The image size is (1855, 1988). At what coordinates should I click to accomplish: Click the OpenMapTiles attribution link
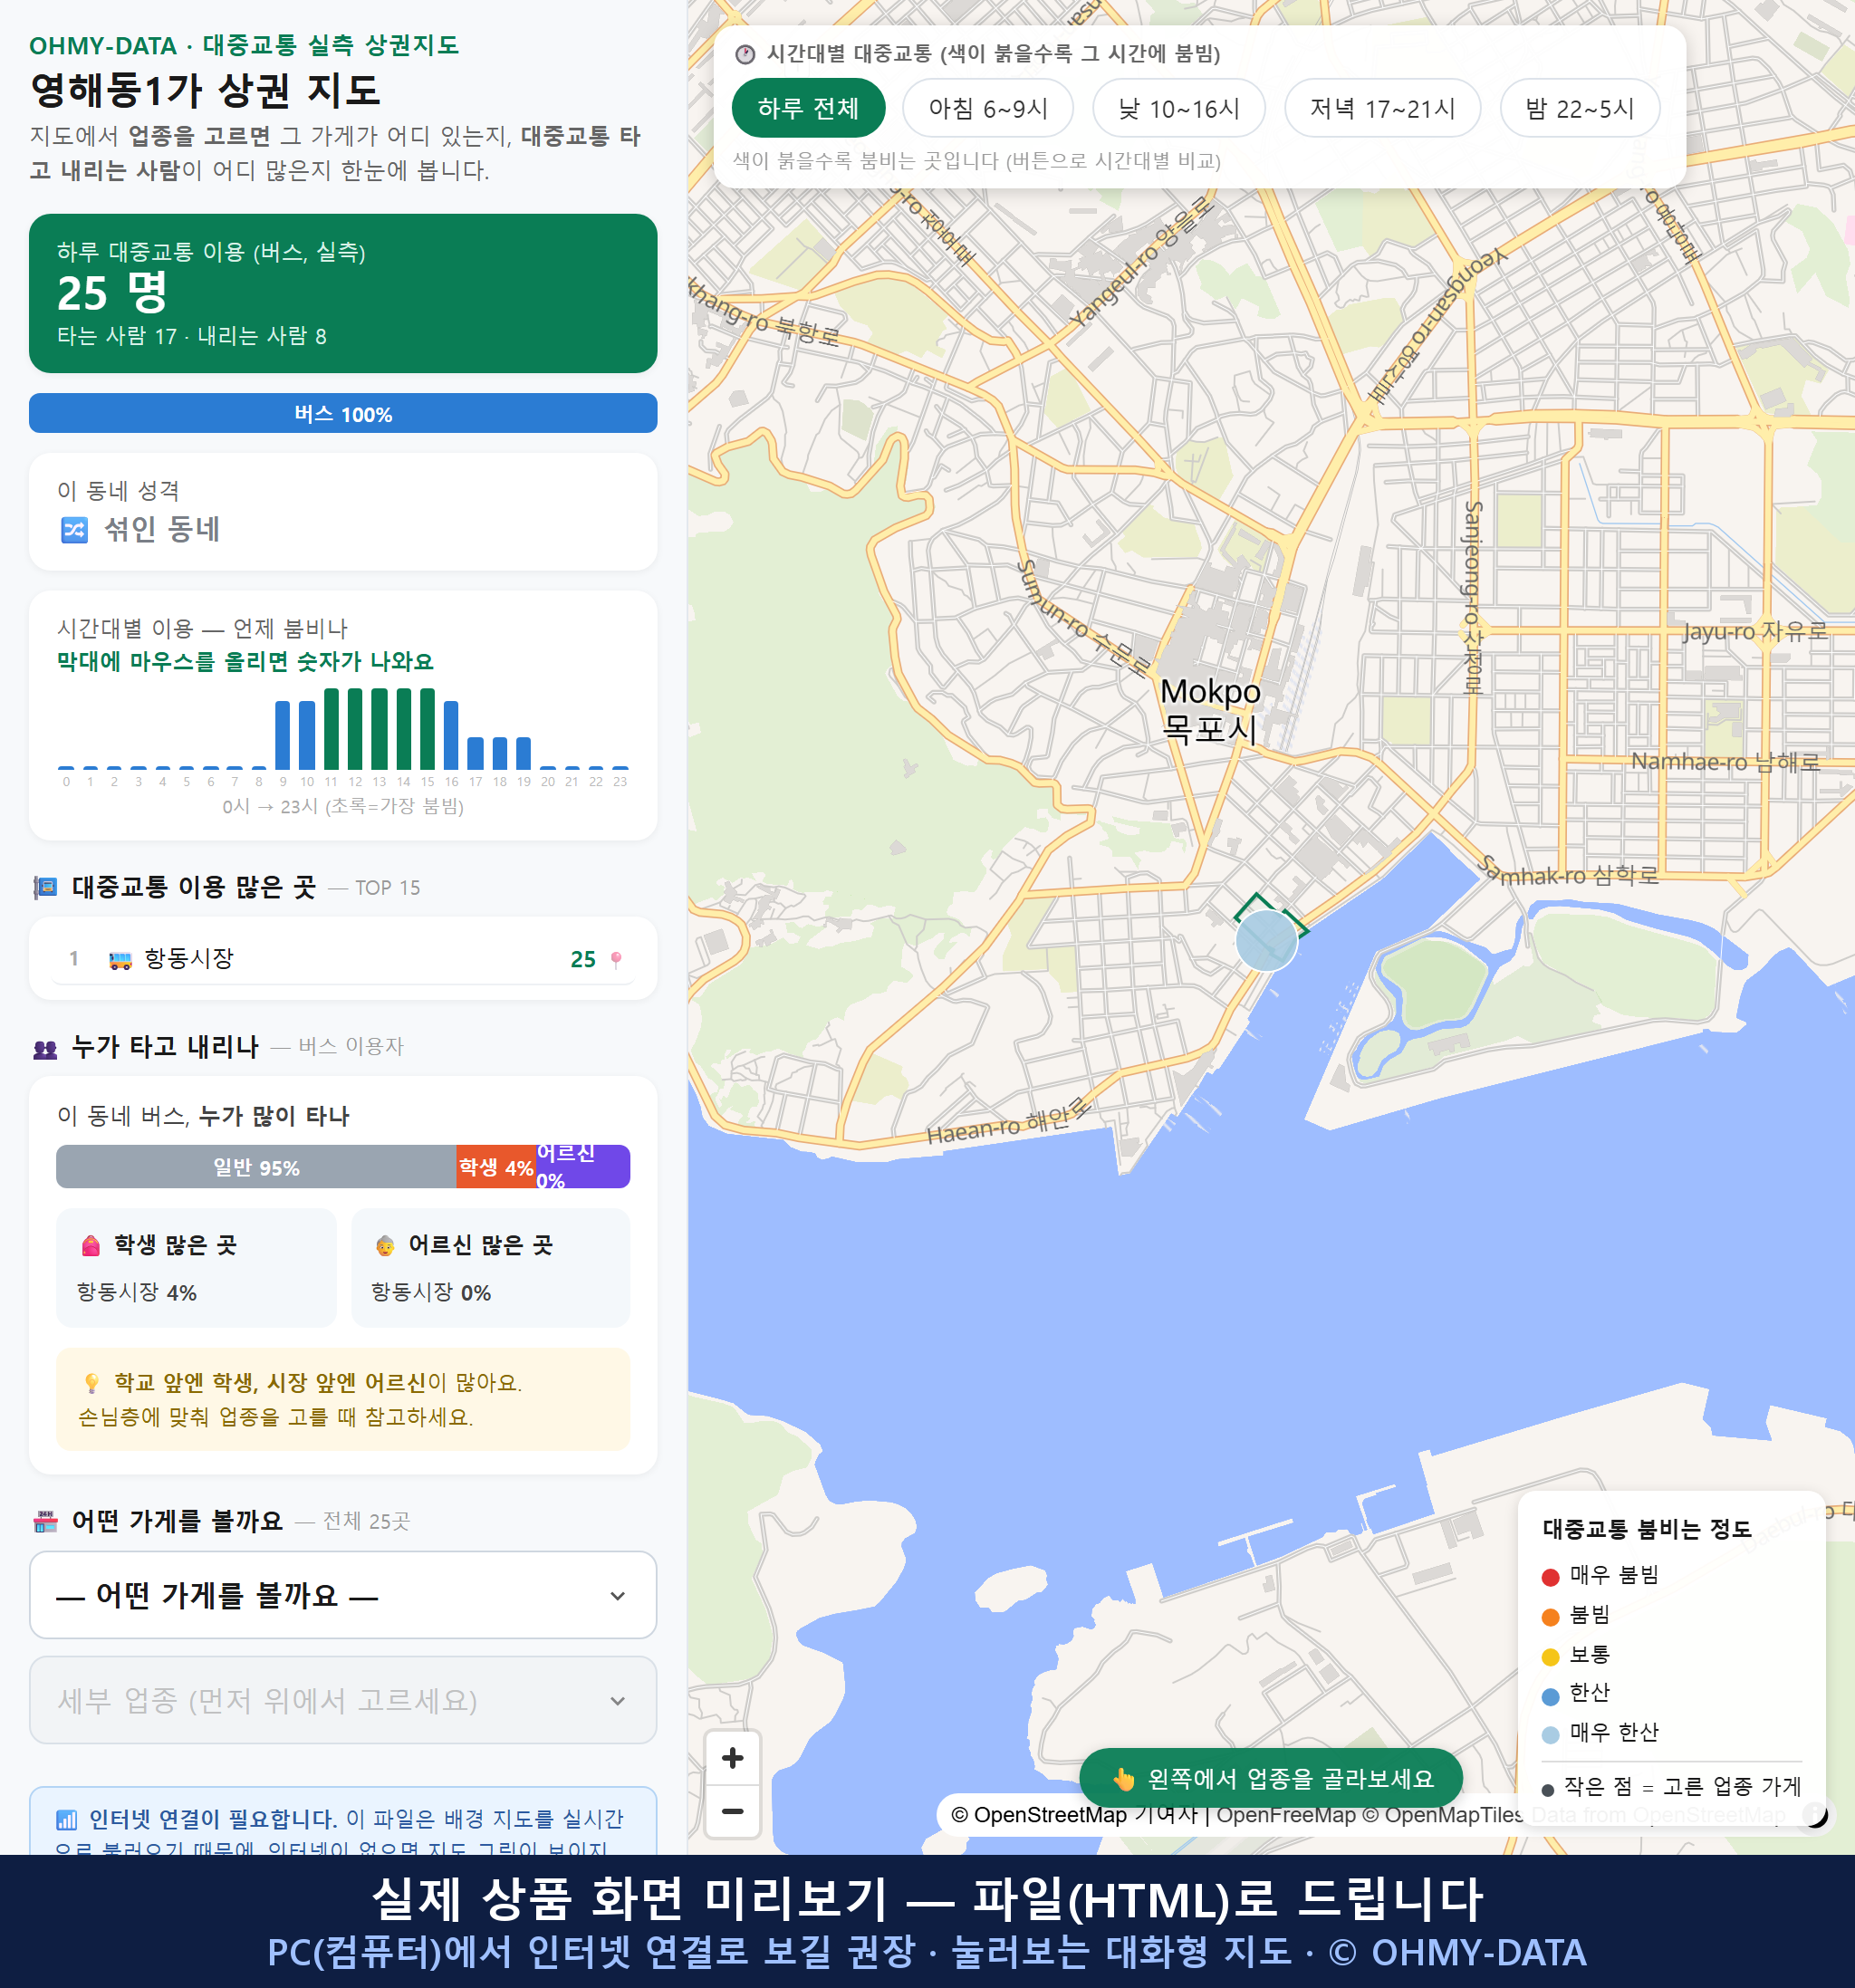[x=1442, y=1814]
